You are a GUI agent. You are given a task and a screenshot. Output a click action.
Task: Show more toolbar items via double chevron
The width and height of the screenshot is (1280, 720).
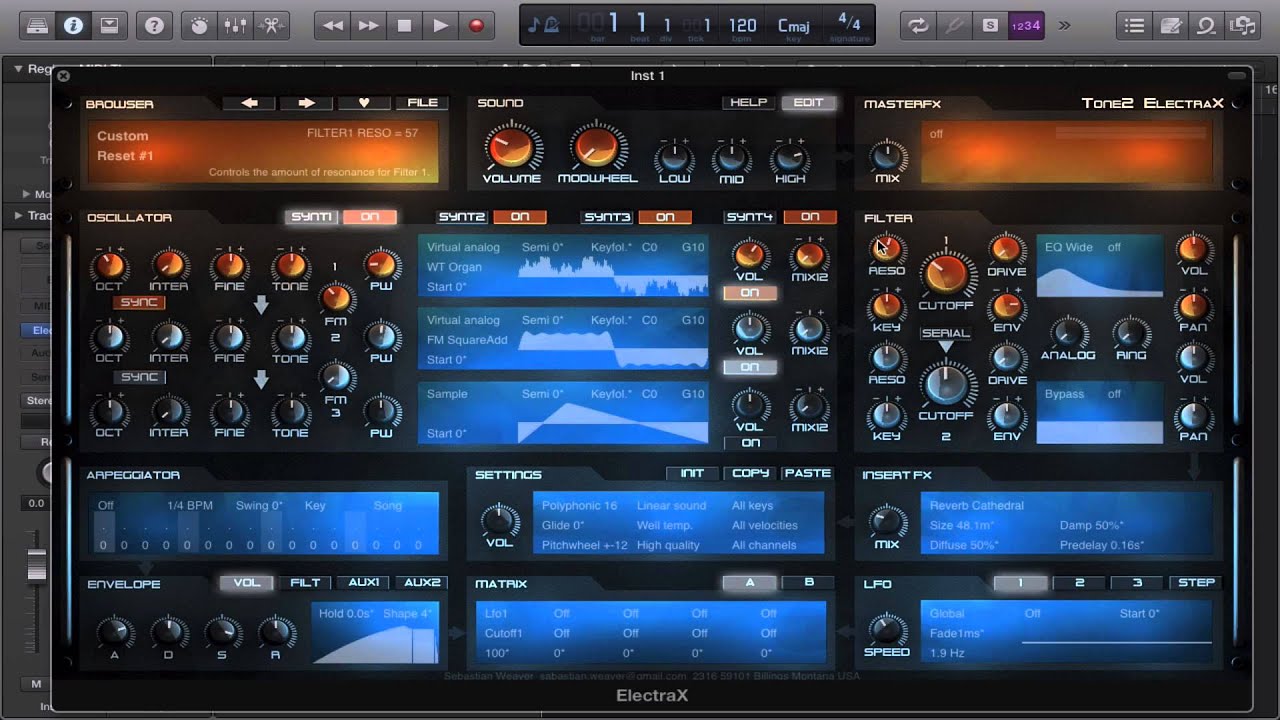(x=1064, y=25)
